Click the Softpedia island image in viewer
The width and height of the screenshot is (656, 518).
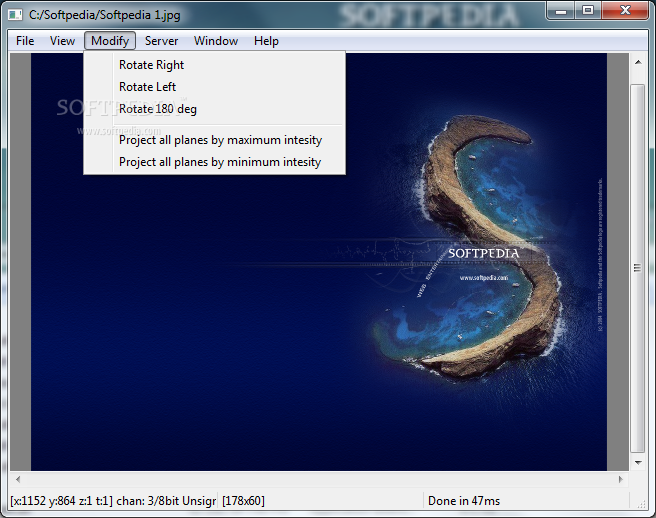[319, 262]
